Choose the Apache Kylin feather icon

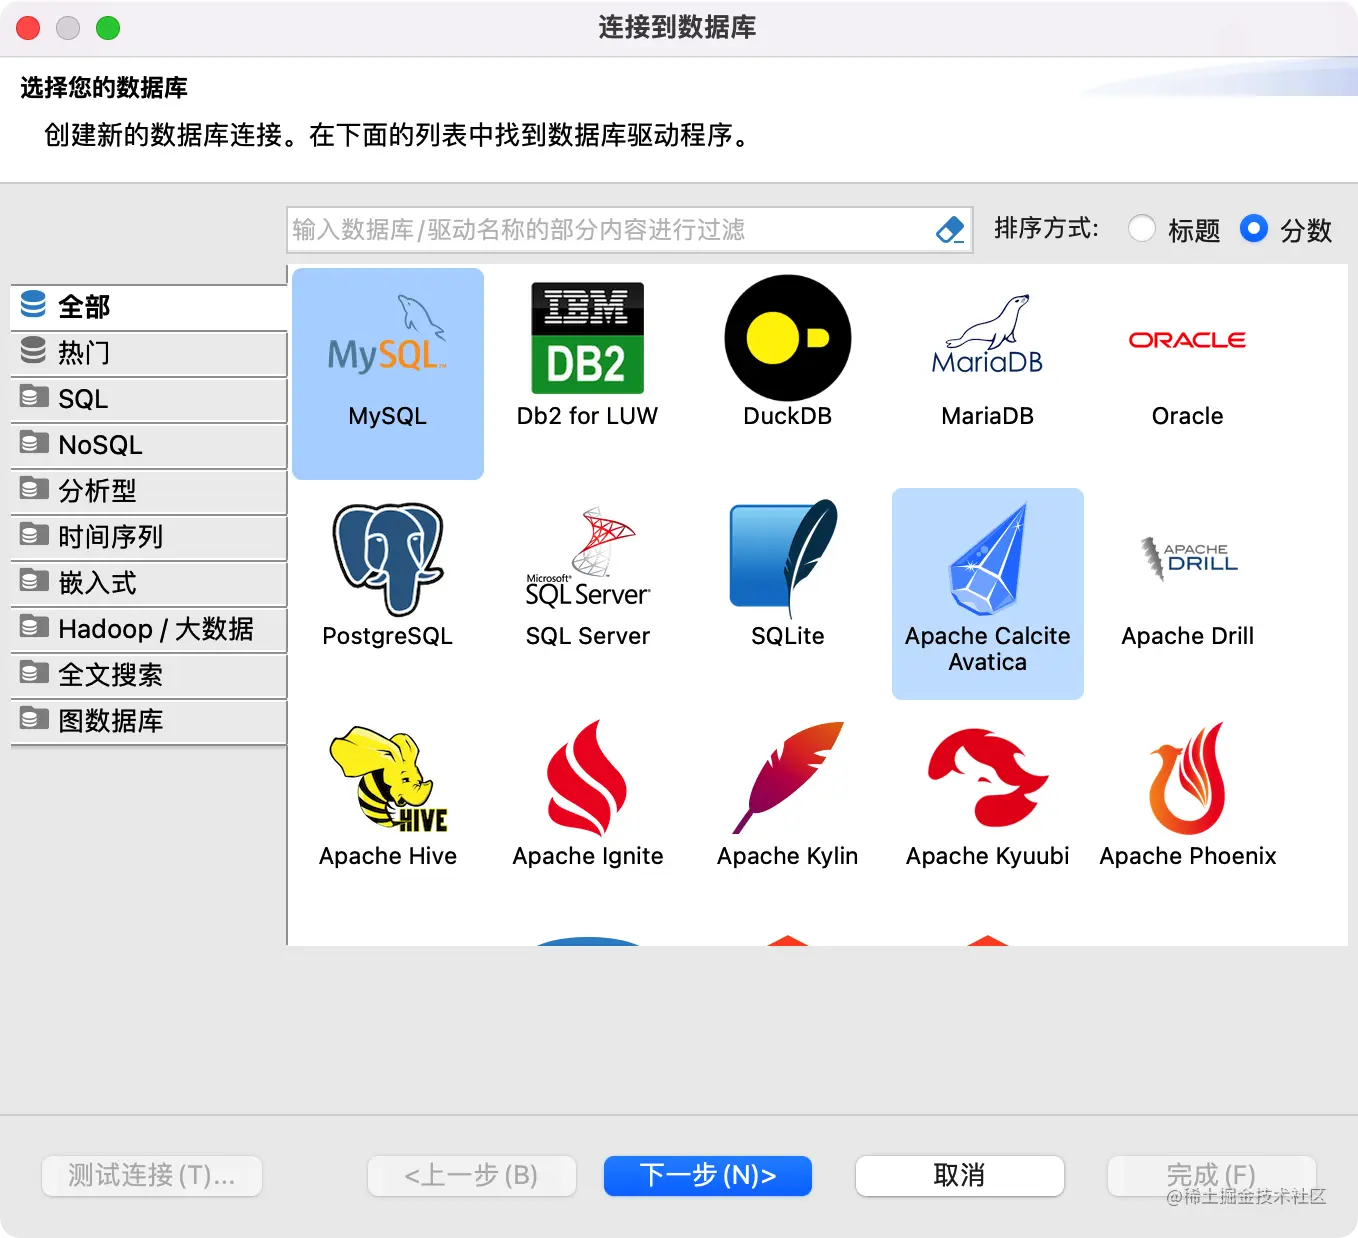[788, 778]
